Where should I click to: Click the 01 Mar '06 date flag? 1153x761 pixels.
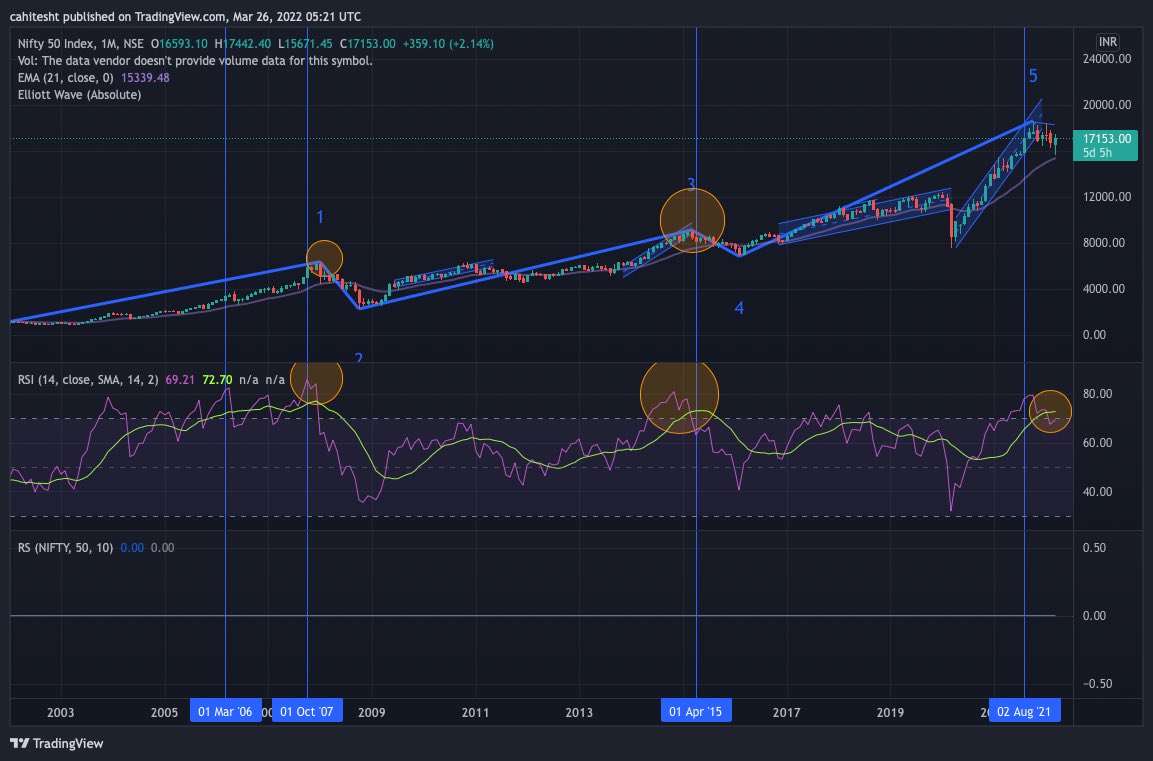tap(226, 711)
